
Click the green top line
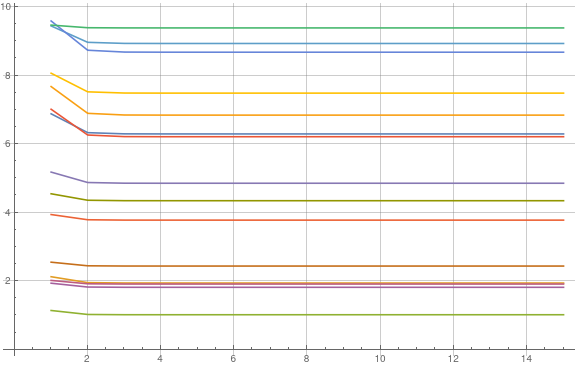pyautogui.click(x=307, y=28)
